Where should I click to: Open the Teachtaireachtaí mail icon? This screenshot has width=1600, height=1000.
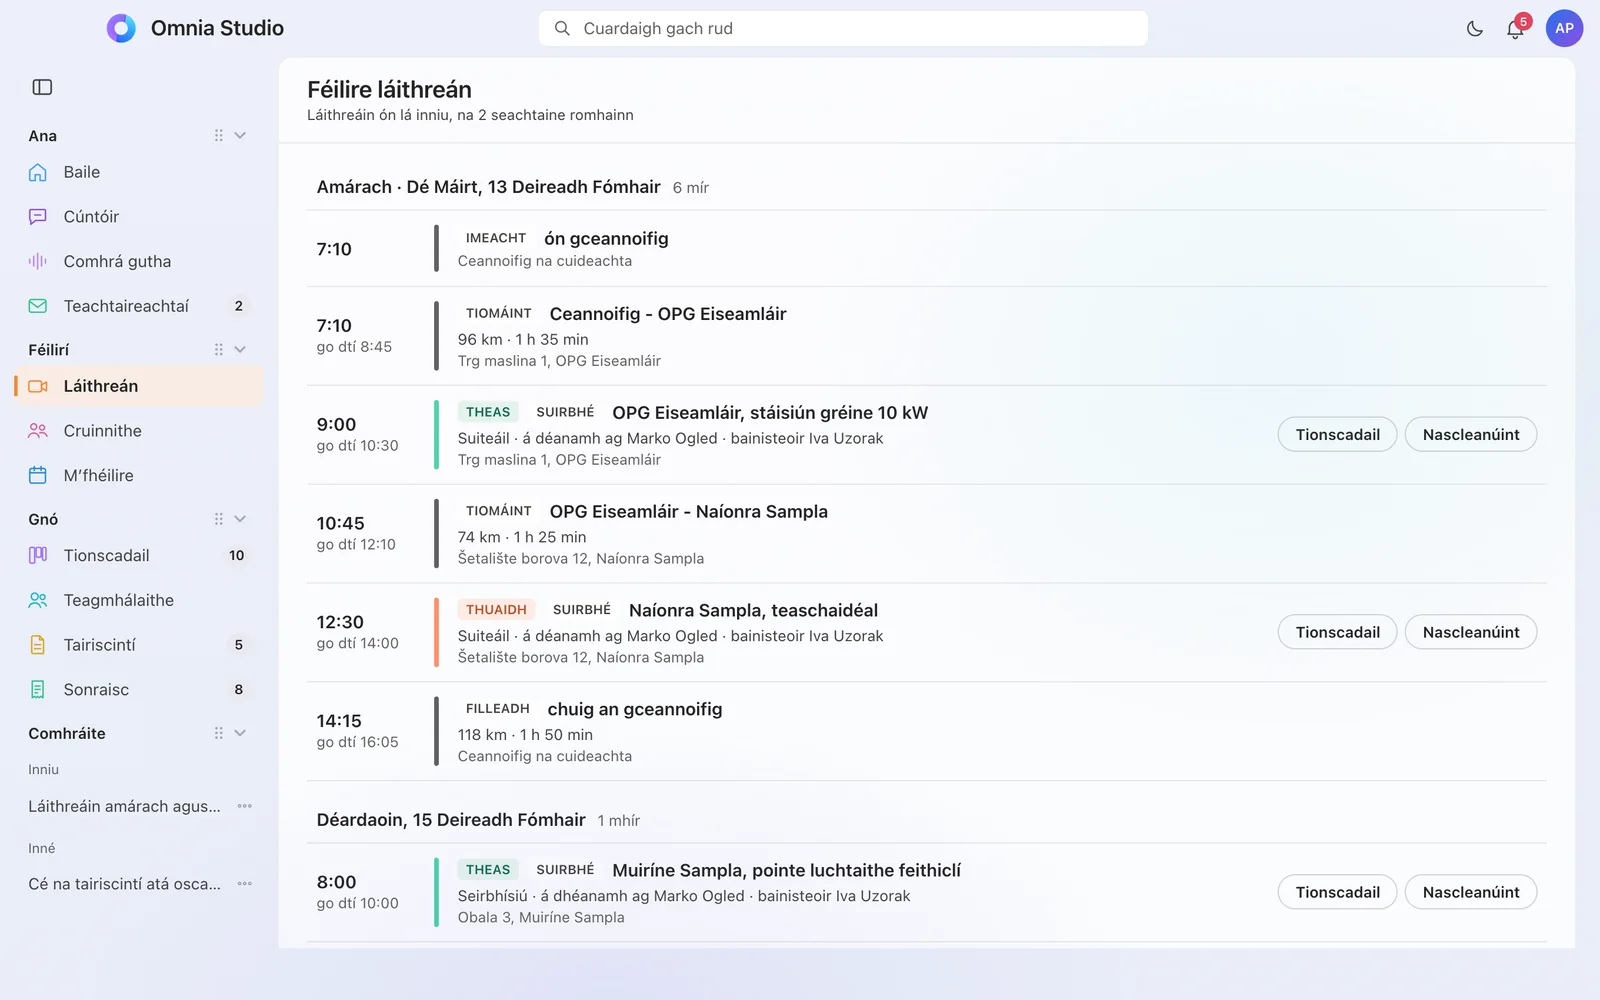click(38, 306)
